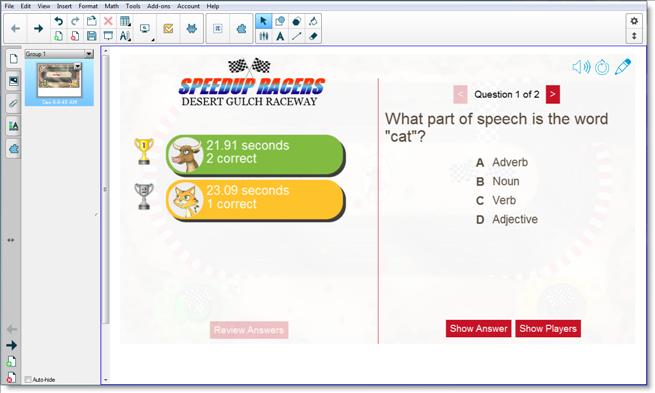Restart activity with circular arrow icon

(x=602, y=67)
